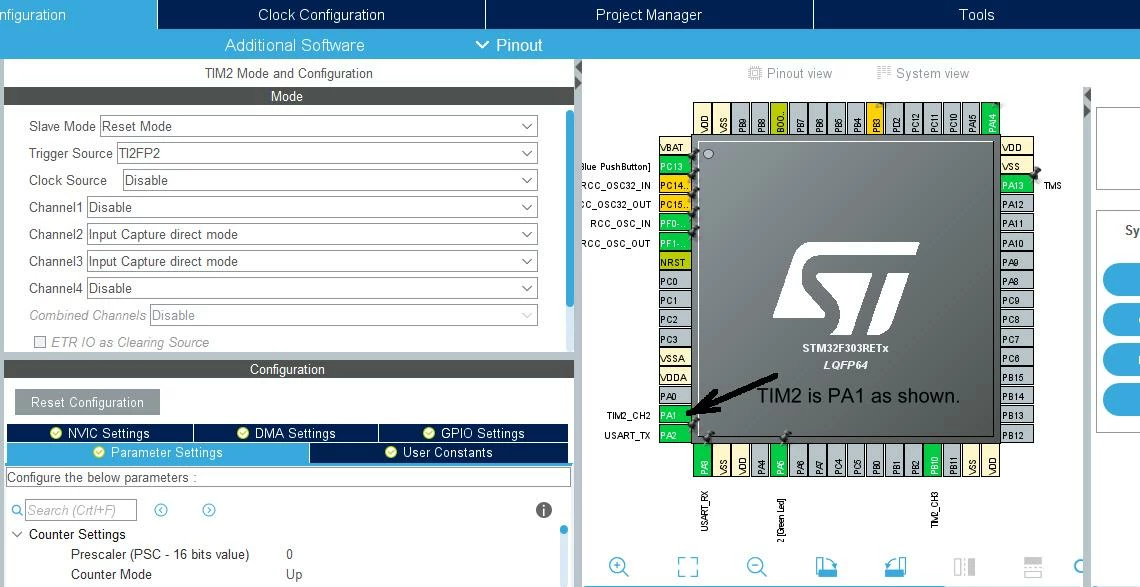Screen dimensions: 1140x587
Task: Open the Channel4 dropdown
Action: point(312,288)
